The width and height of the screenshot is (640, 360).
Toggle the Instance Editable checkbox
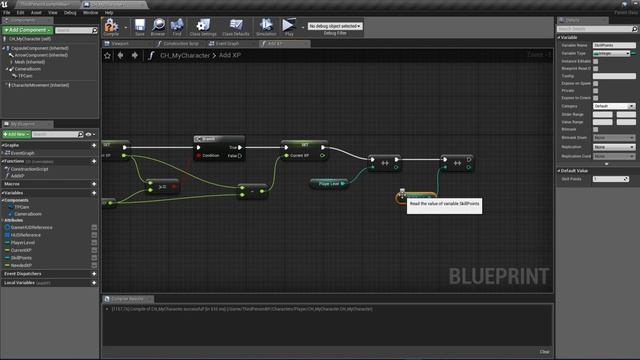pyautogui.click(x=596, y=61)
